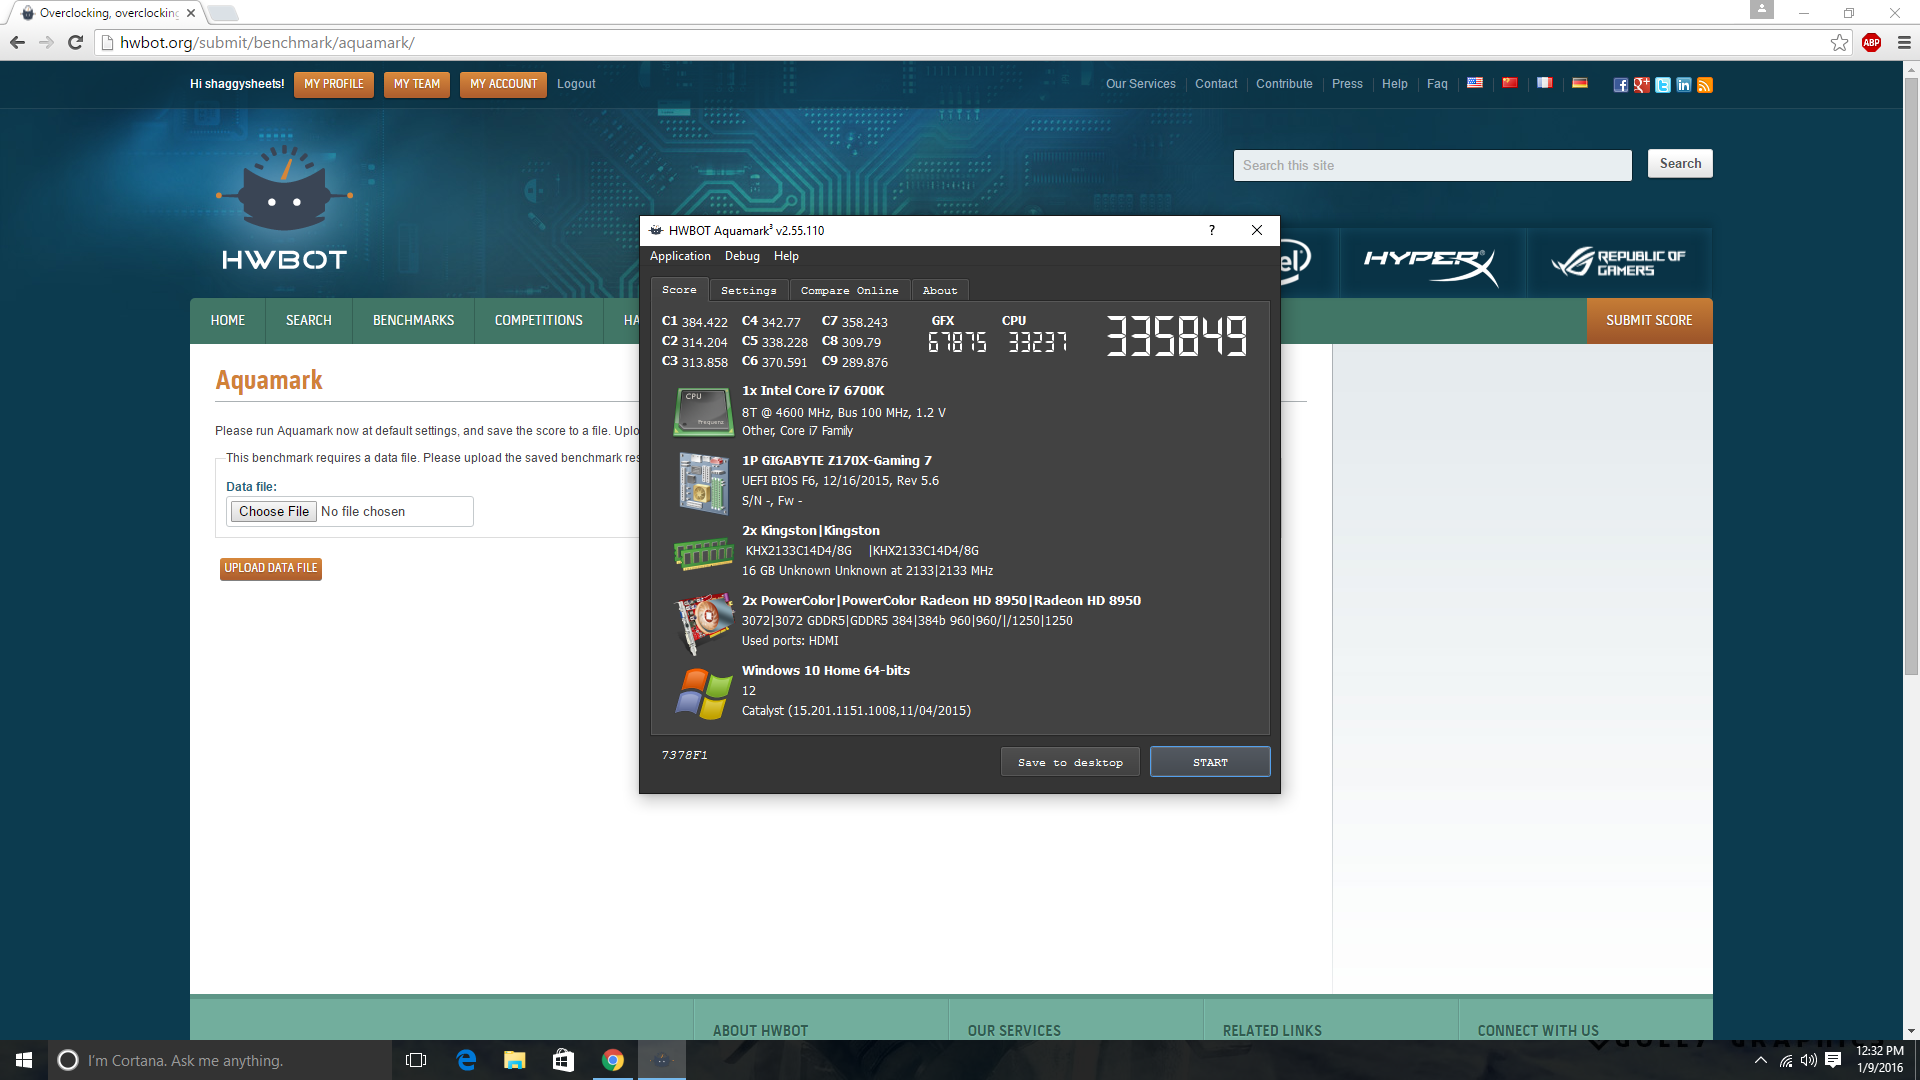Click the SUBMIT SCORE button

click(1649, 321)
